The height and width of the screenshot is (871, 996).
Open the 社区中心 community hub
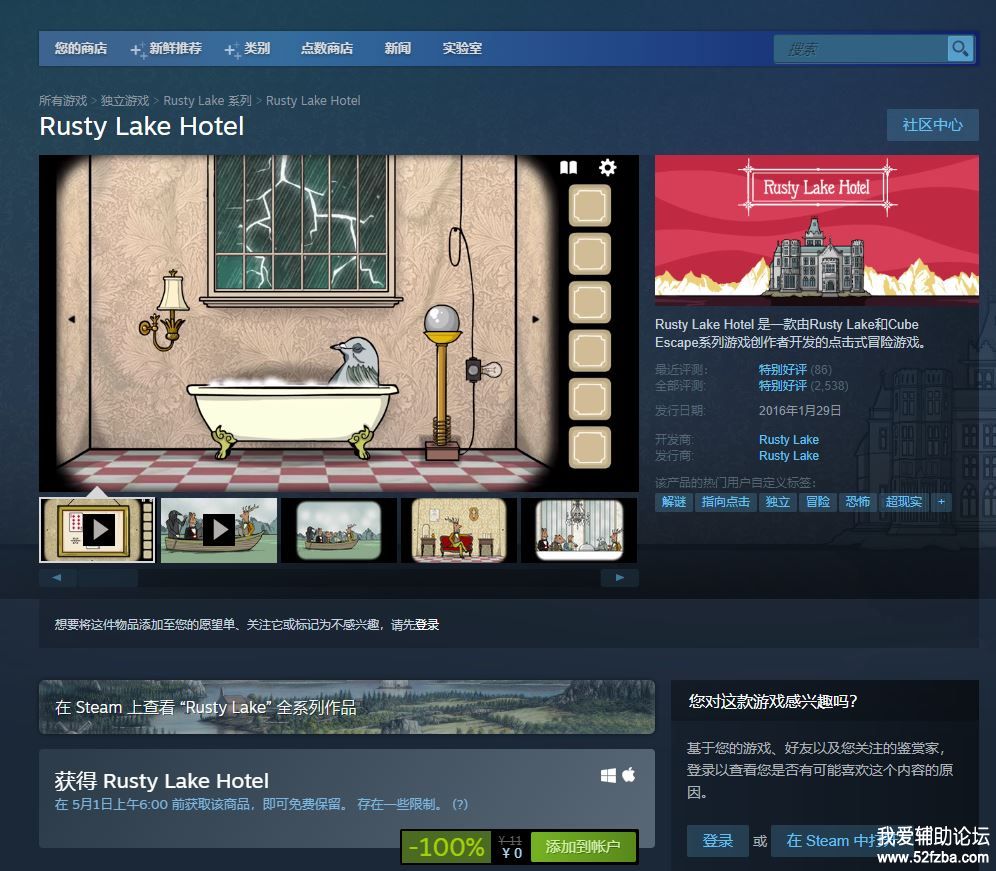(932, 125)
